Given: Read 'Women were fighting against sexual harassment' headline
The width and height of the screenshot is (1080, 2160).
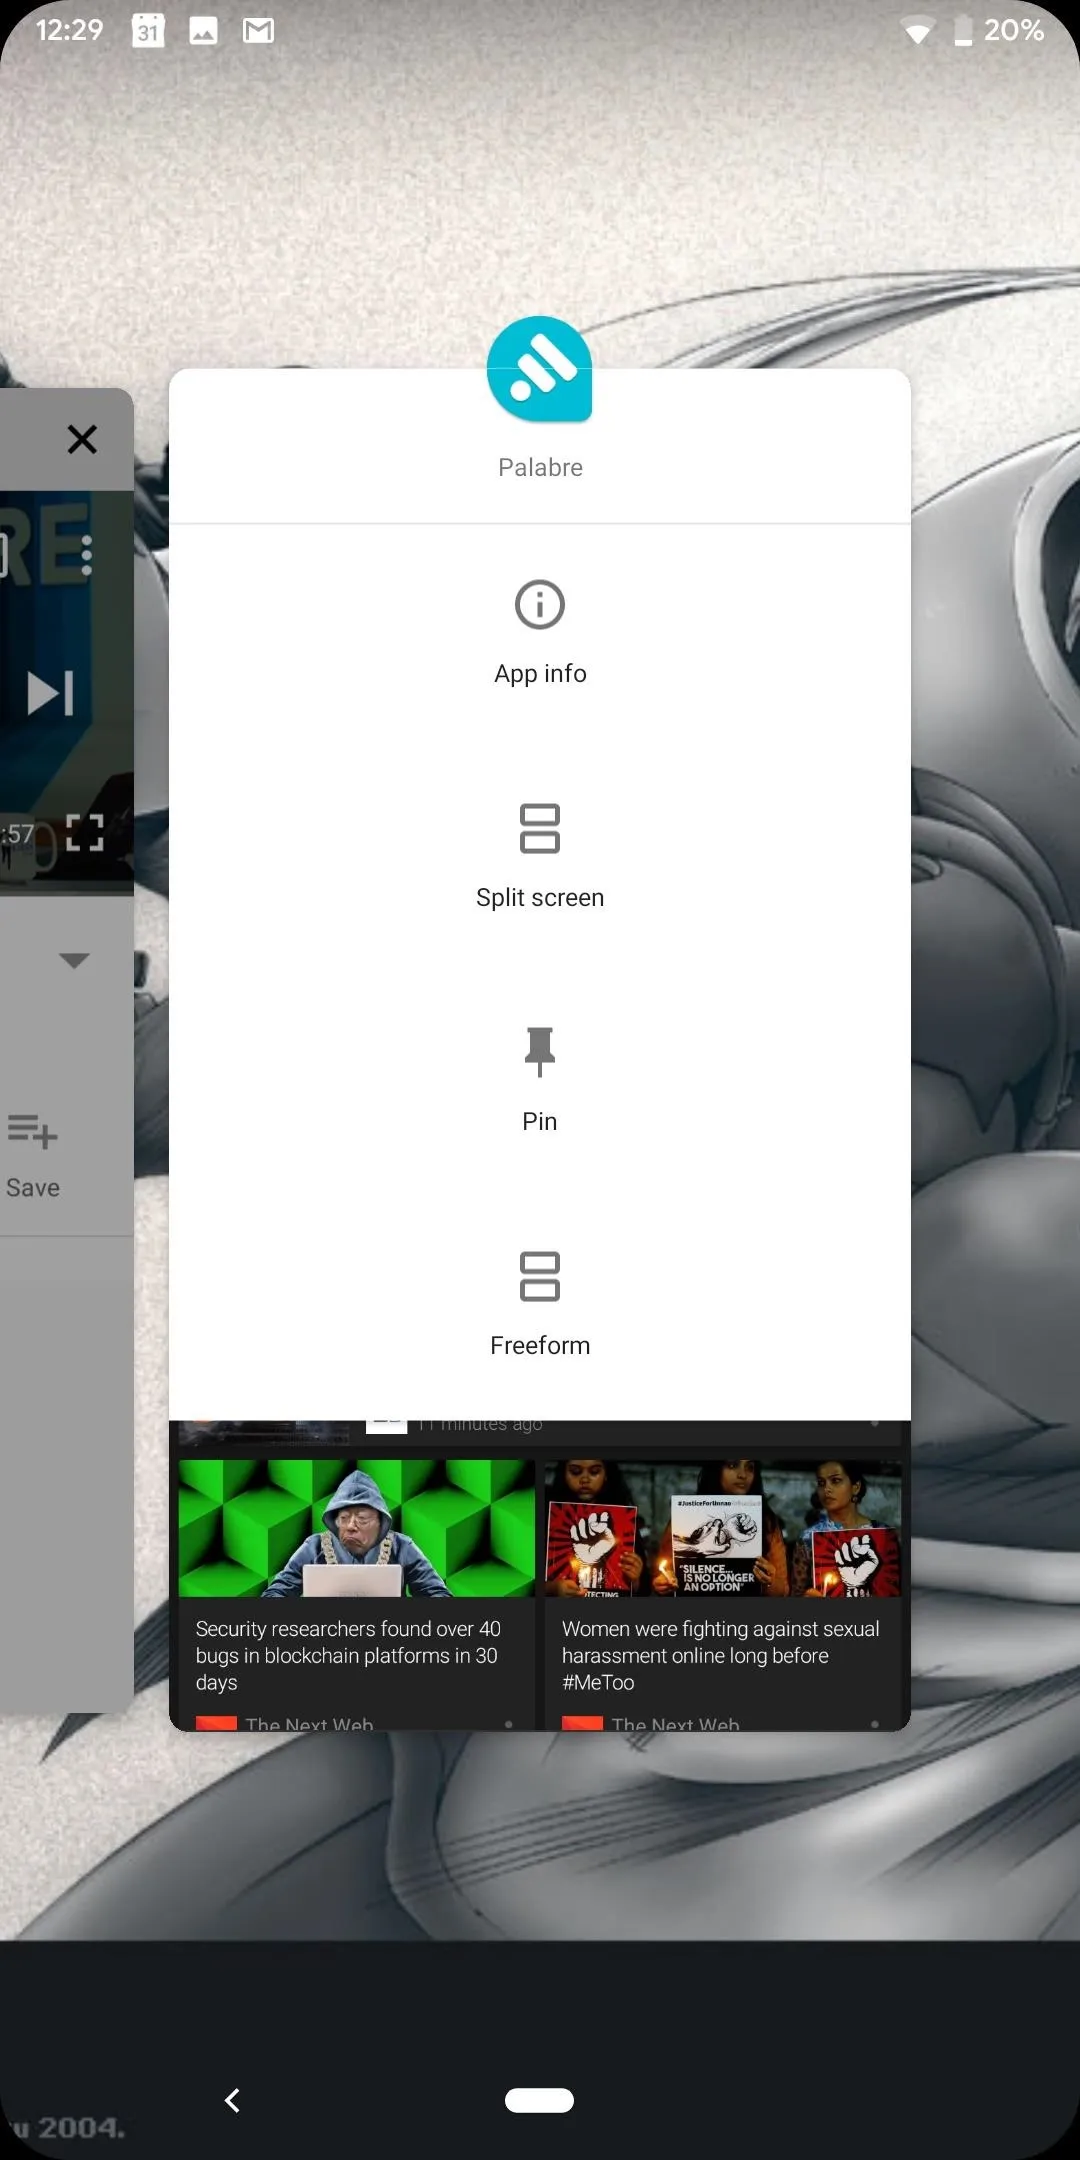Looking at the screenshot, I should (x=720, y=1655).
